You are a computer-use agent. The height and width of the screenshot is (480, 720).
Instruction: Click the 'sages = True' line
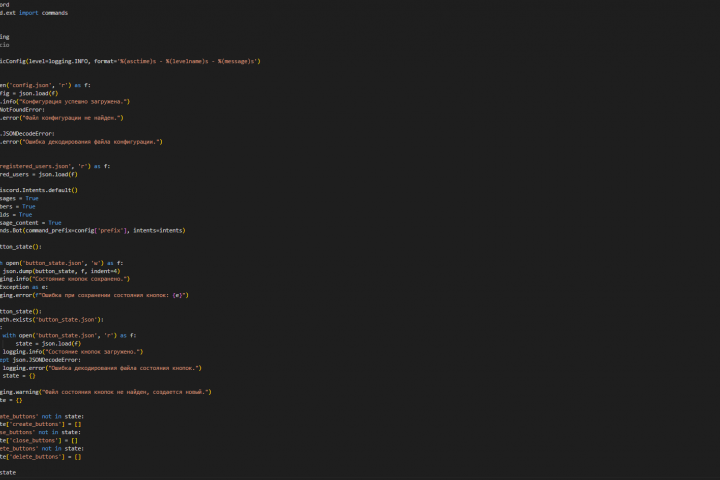click(x=19, y=198)
